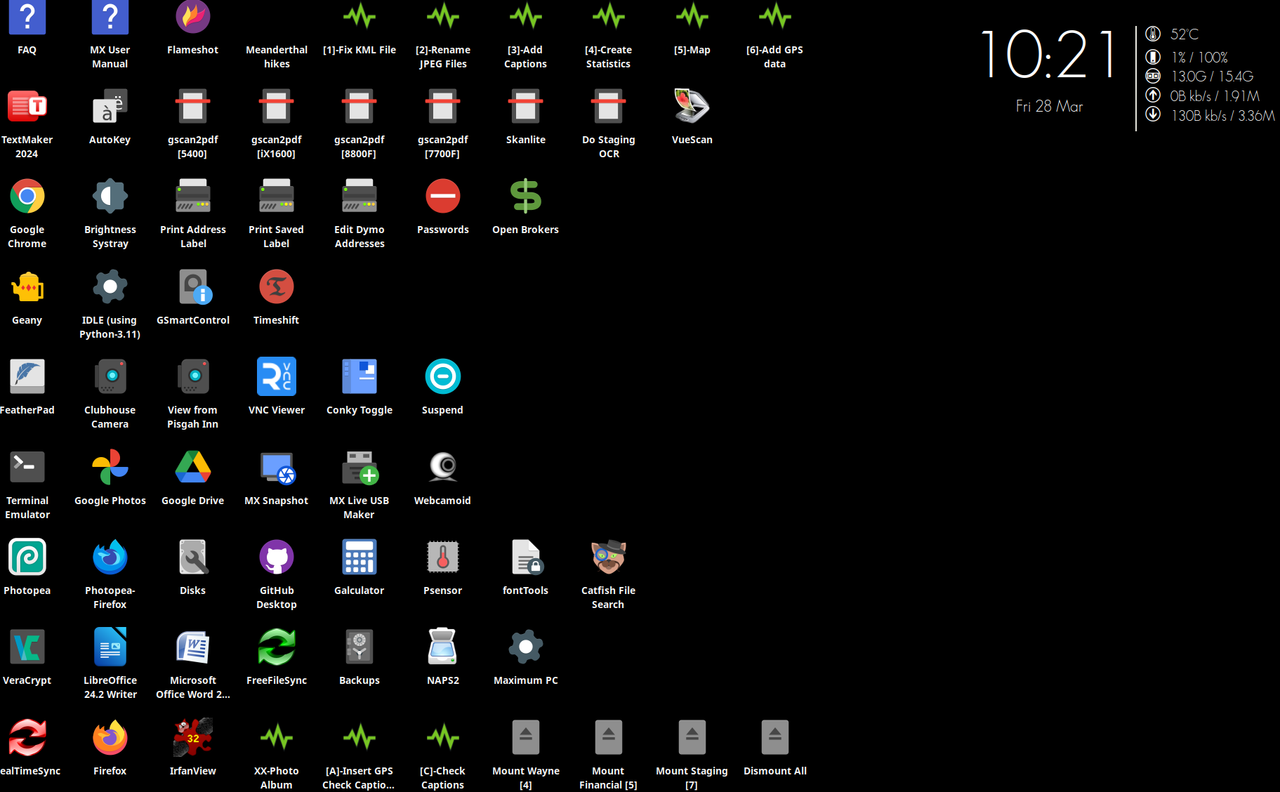Launch VeraCrypt encryption tool
The image size is (1280, 792).
(27, 647)
